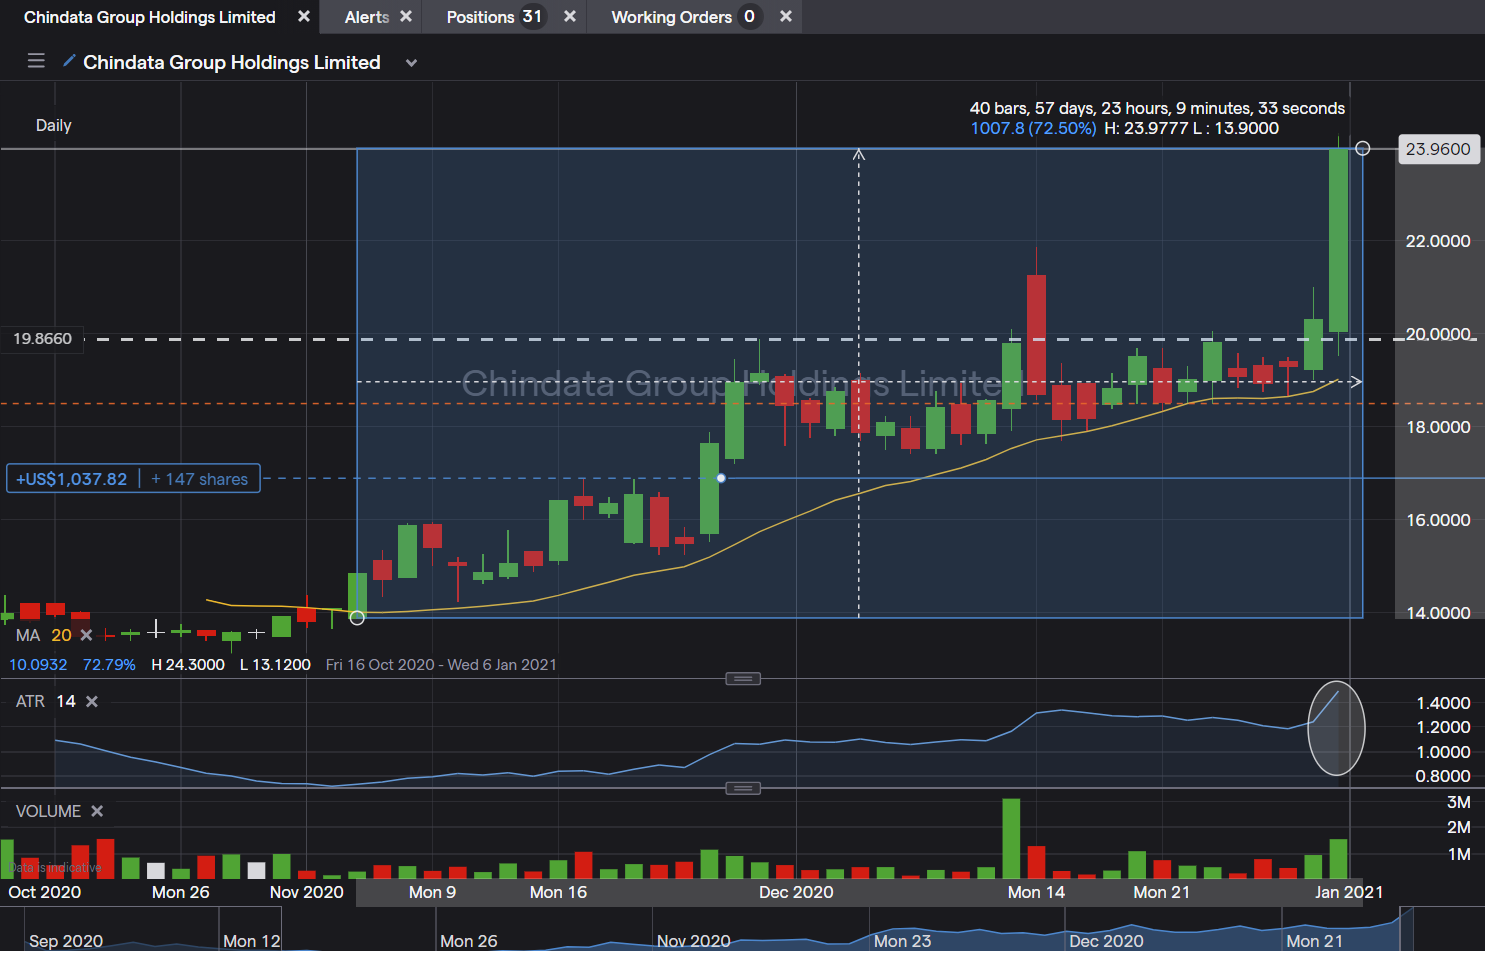
Task: Expand the Chindata Group Holdings dropdown arrow
Action: (411, 63)
